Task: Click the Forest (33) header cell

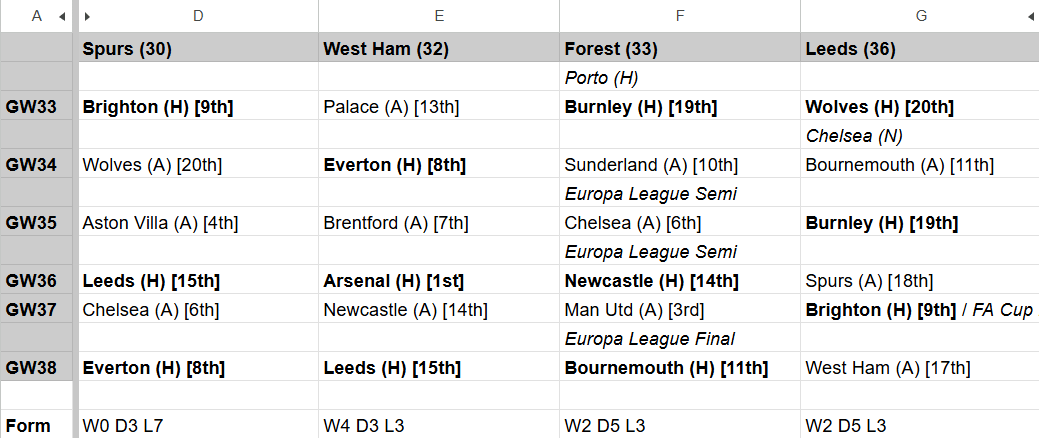Action: [680, 48]
